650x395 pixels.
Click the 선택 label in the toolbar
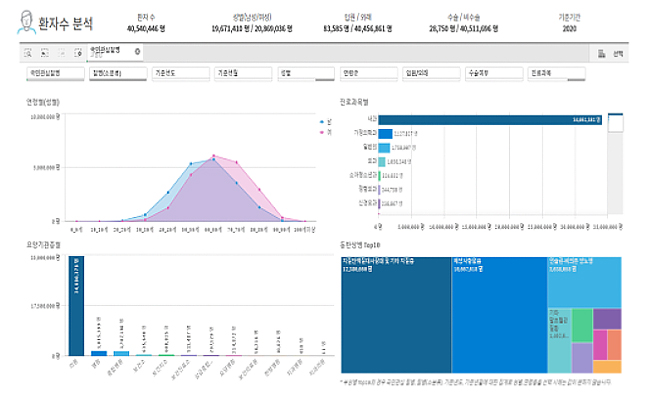tap(618, 54)
